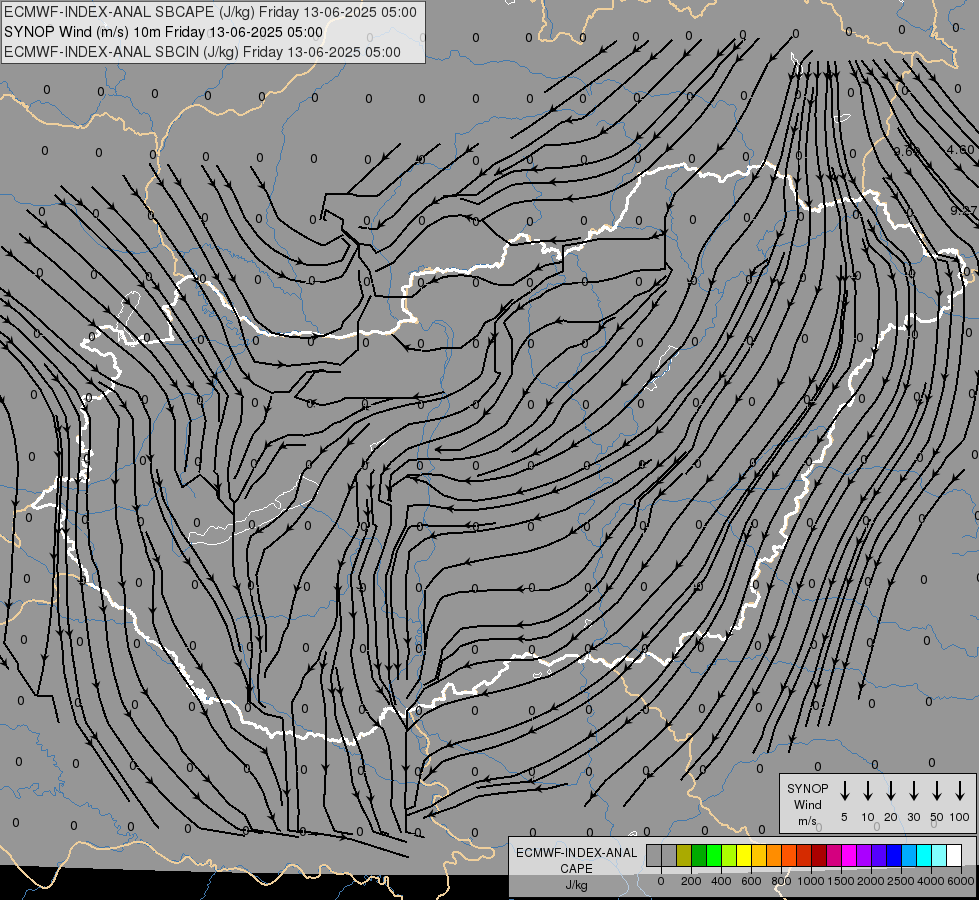Click the 1000 tick label on CAPE scale
The height and width of the screenshot is (900, 979).
coord(811,881)
